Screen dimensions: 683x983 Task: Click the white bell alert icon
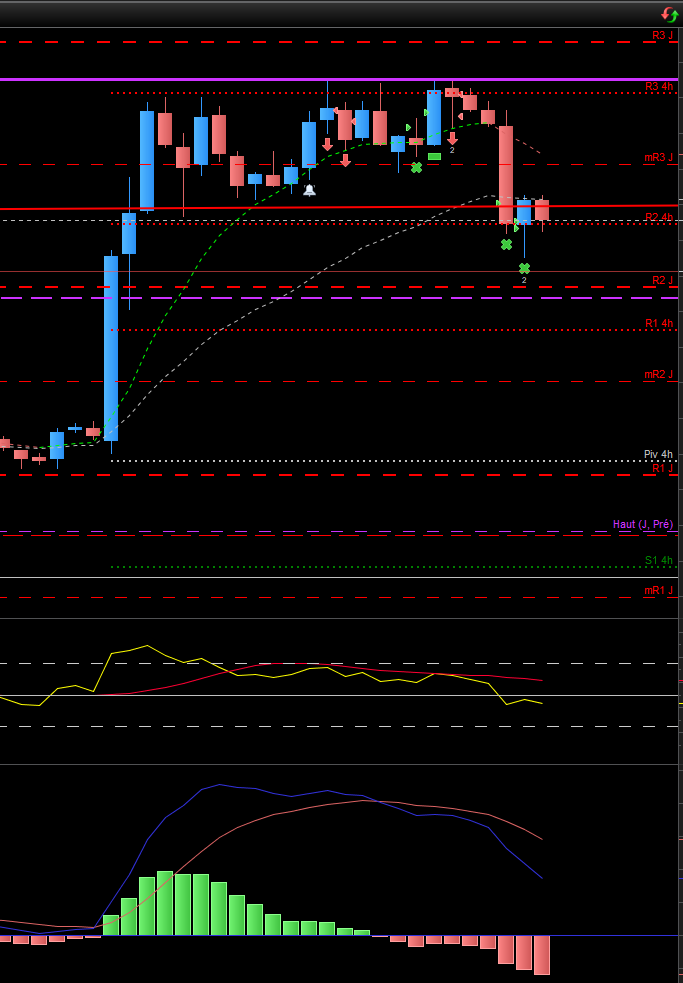(x=309, y=190)
